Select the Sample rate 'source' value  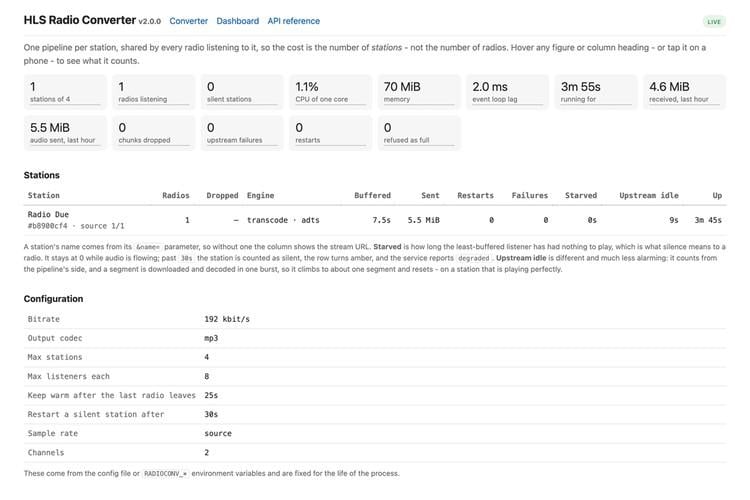click(x=218, y=433)
